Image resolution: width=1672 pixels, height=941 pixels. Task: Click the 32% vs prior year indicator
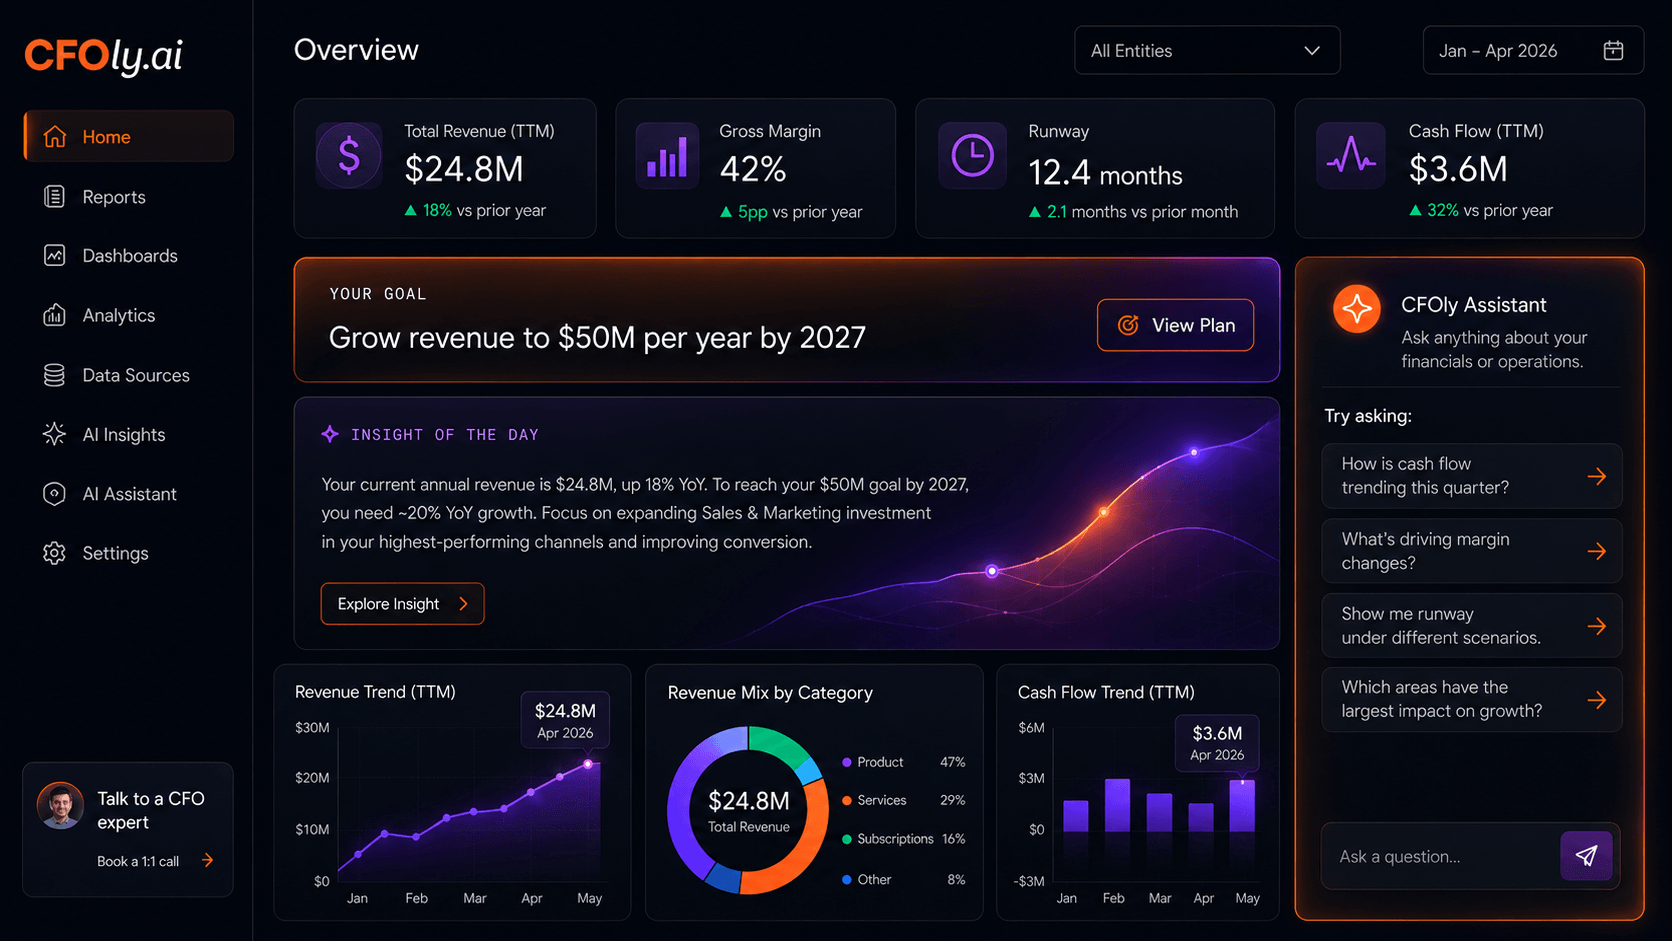[1481, 210]
